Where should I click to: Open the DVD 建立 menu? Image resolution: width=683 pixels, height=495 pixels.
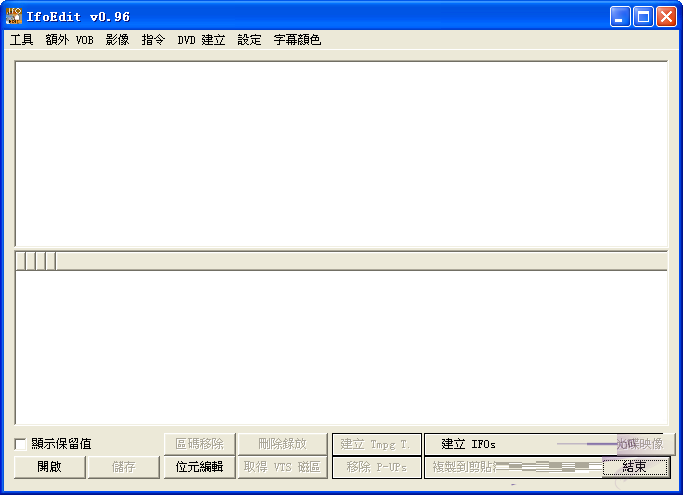(201, 40)
